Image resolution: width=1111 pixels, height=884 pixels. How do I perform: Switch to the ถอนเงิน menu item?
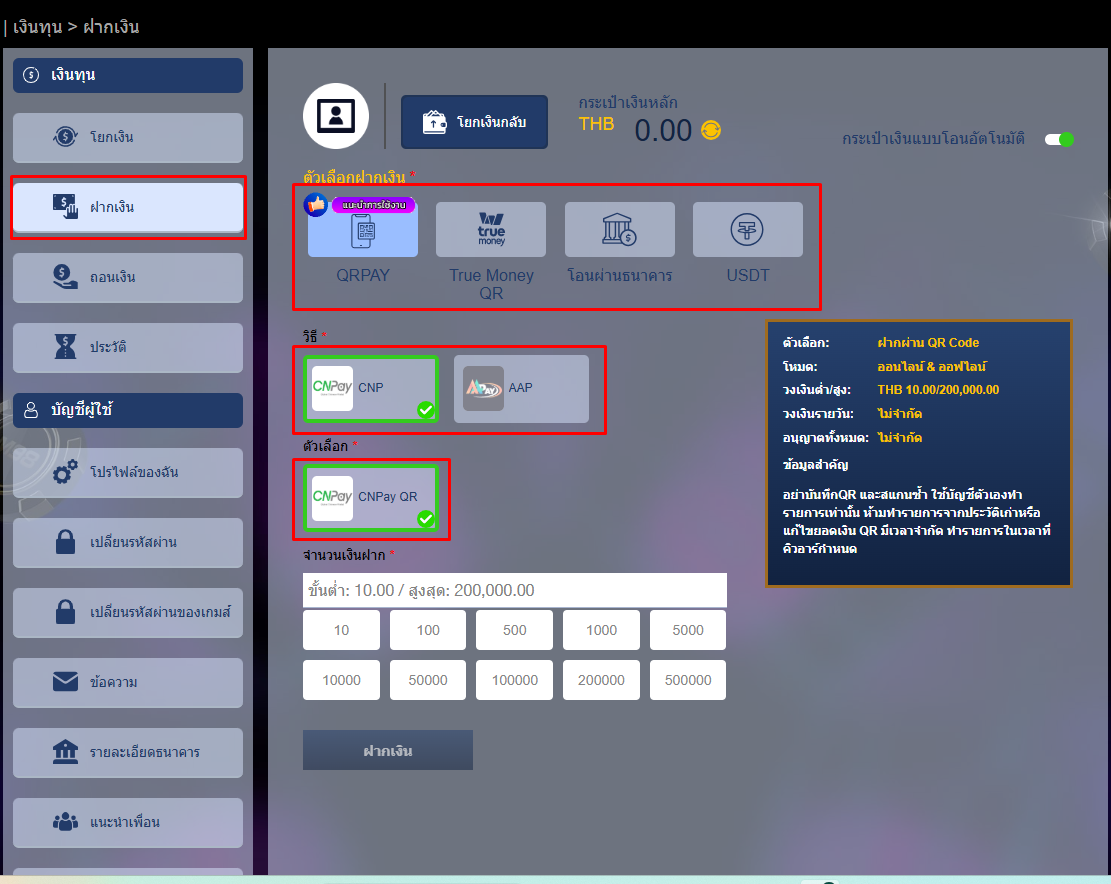click(x=127, y=278)
